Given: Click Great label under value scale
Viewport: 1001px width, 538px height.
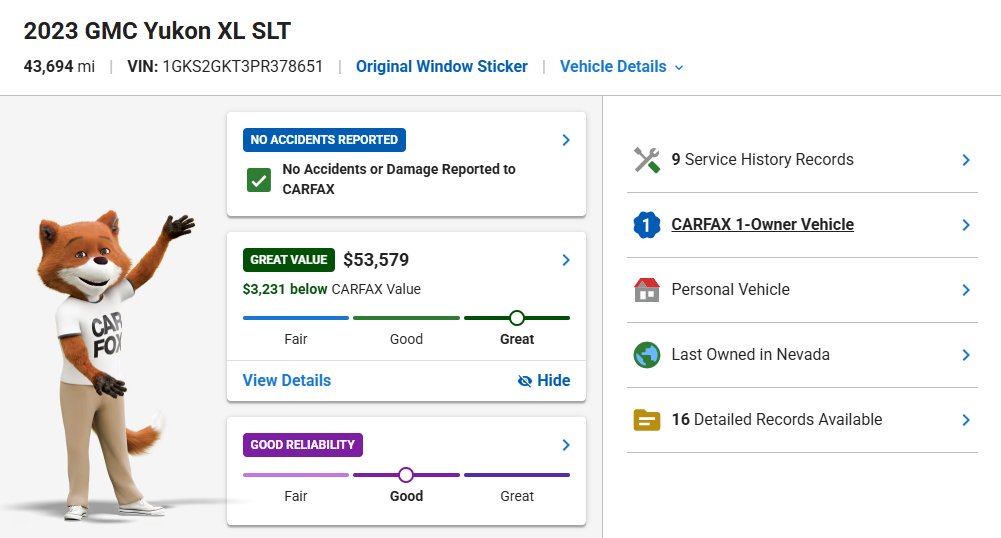Looking at the screenshot, I should click(x=517, y=340).
